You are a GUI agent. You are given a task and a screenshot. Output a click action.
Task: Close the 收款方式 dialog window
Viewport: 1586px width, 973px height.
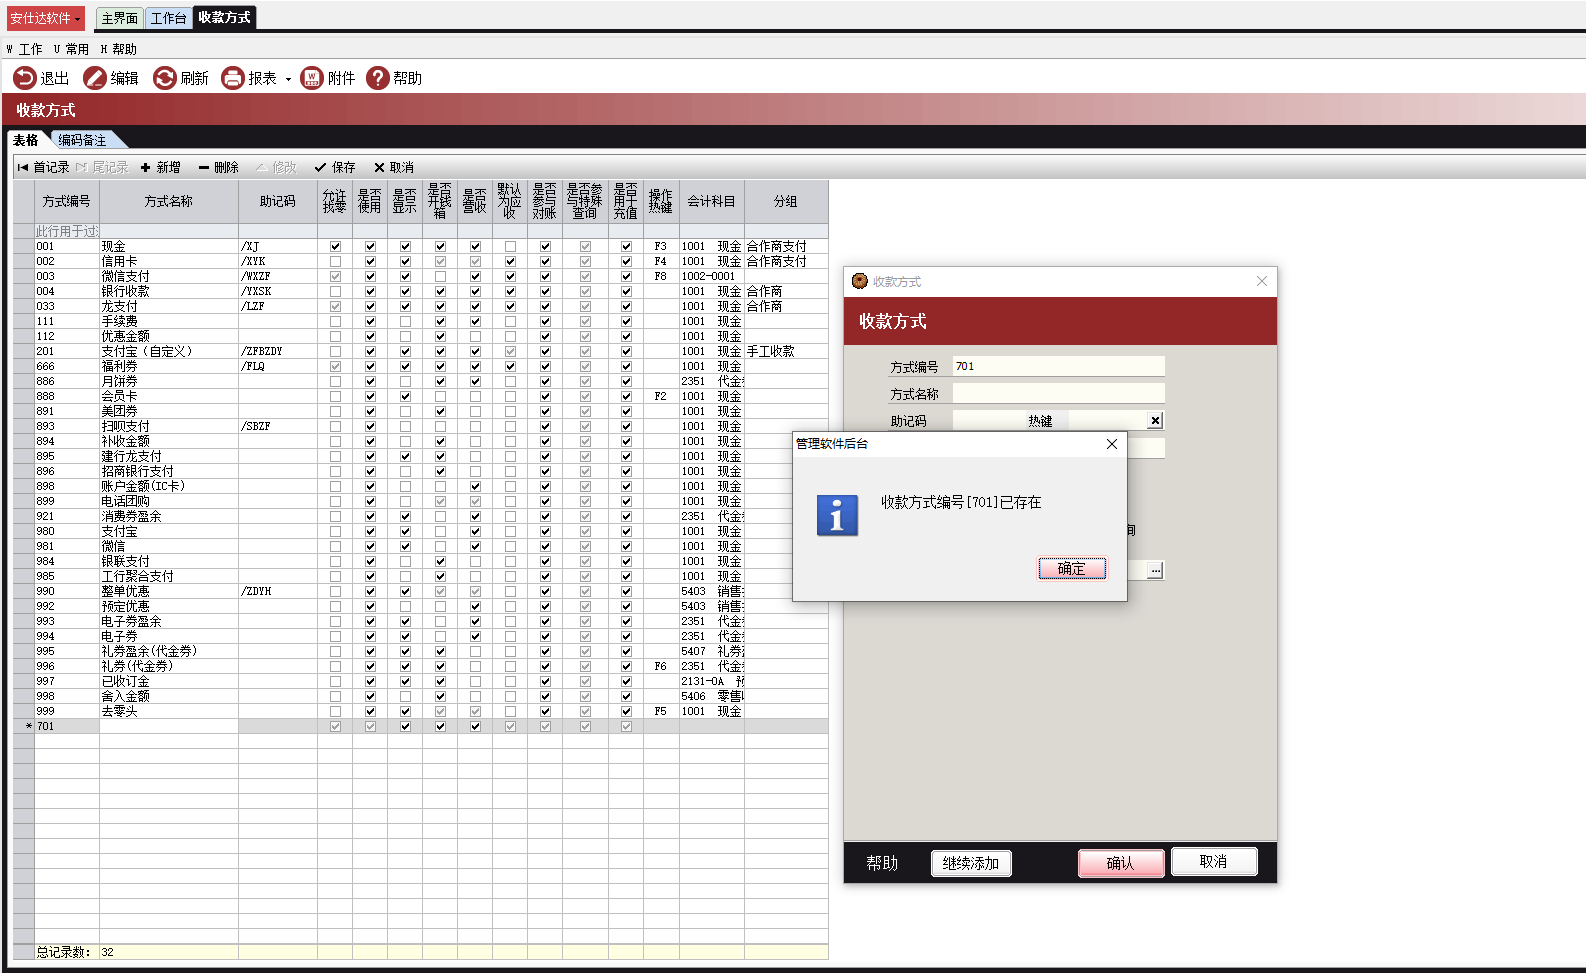1262,281
